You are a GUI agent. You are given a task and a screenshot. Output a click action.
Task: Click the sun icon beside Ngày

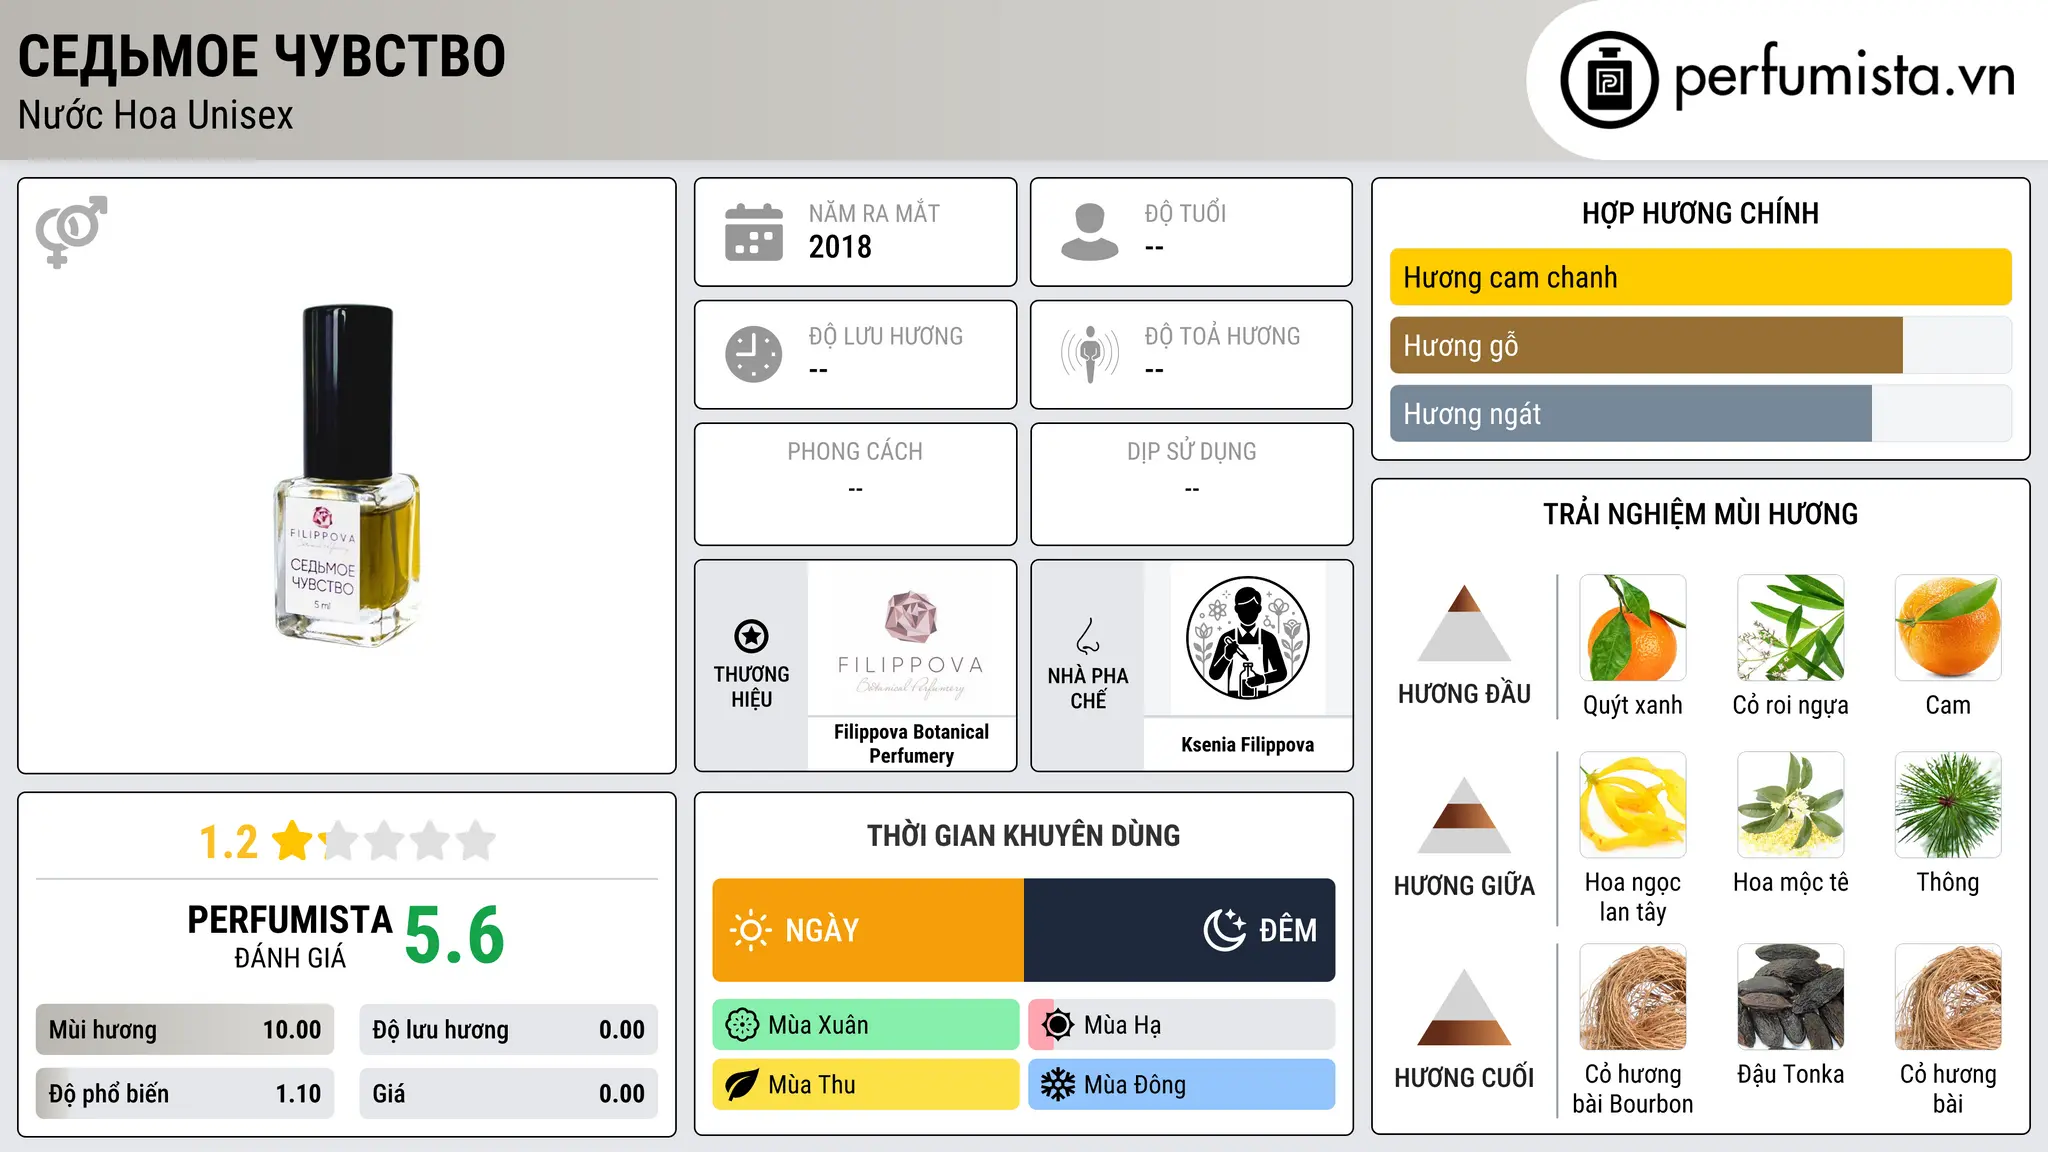(751, 930)
